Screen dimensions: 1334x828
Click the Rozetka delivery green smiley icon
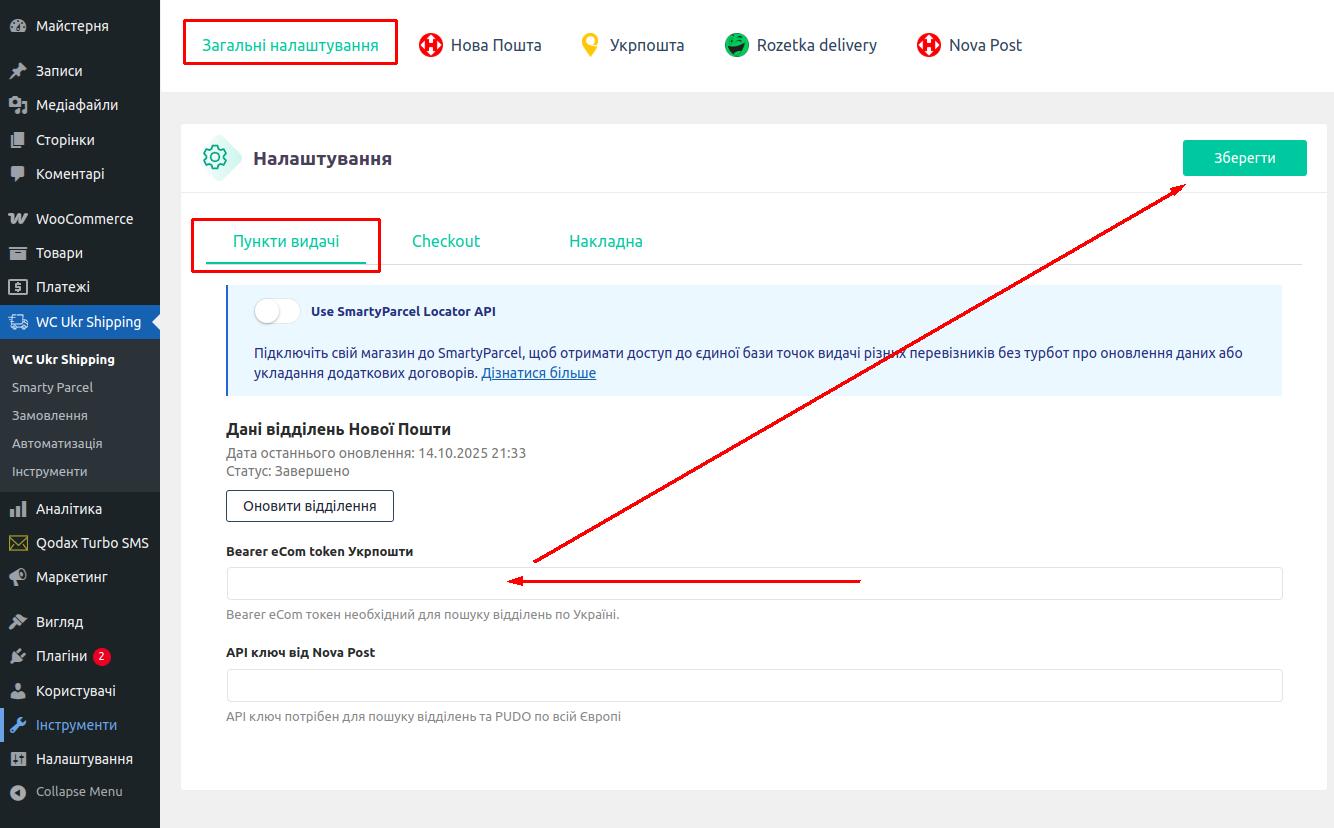pyautogui.click(x=737, y=45)
